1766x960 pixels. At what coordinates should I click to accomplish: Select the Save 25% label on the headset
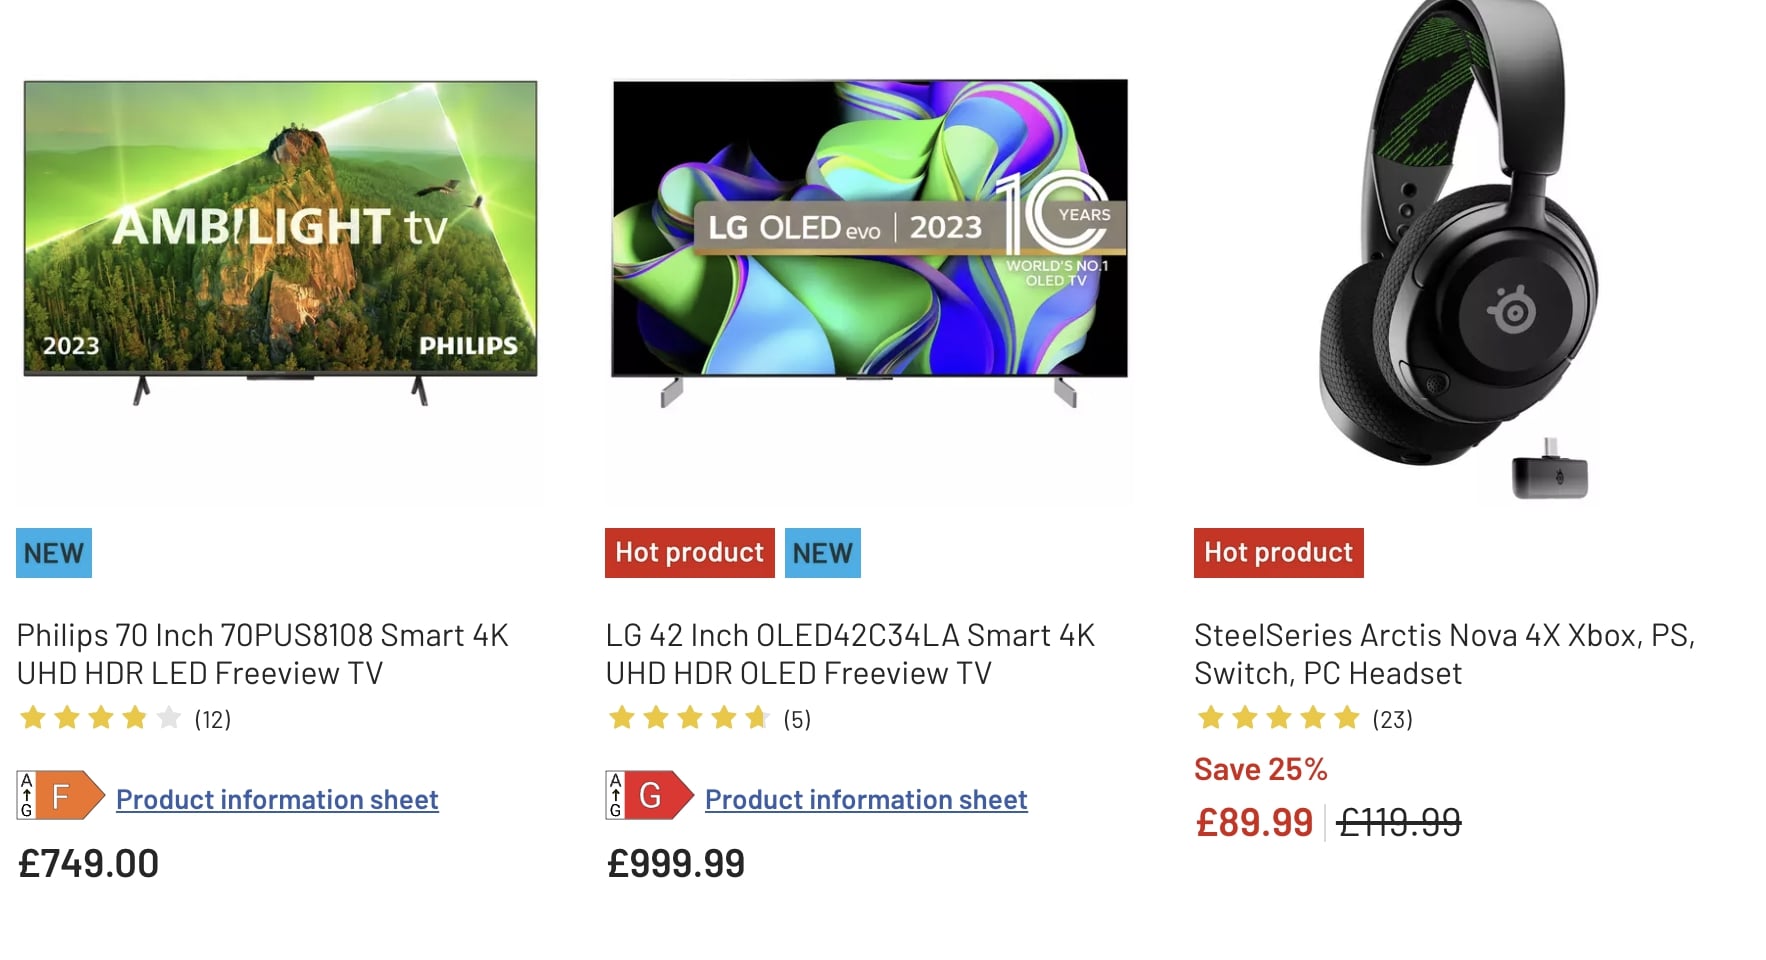pyautogui.click(x=1261, y=769)
